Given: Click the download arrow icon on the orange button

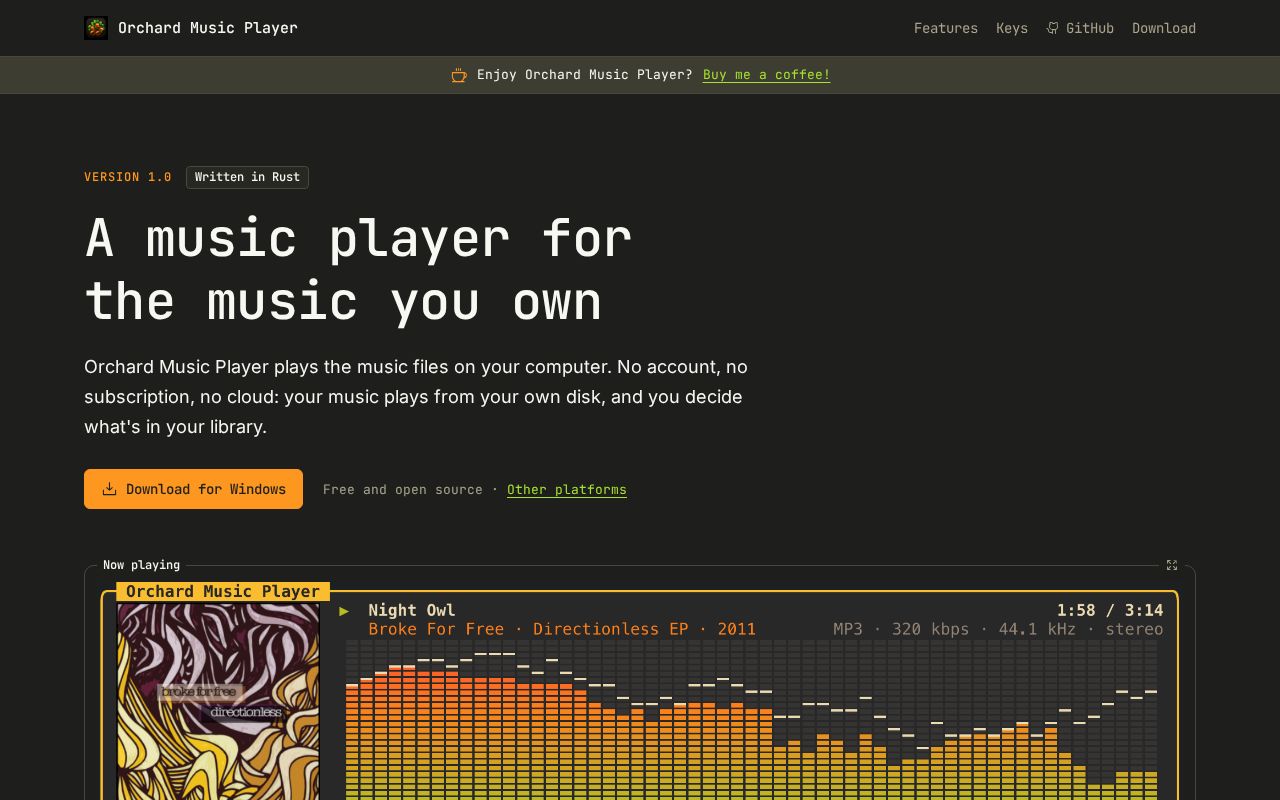Looking at the screenshot, I should click(x=110, y=489).
